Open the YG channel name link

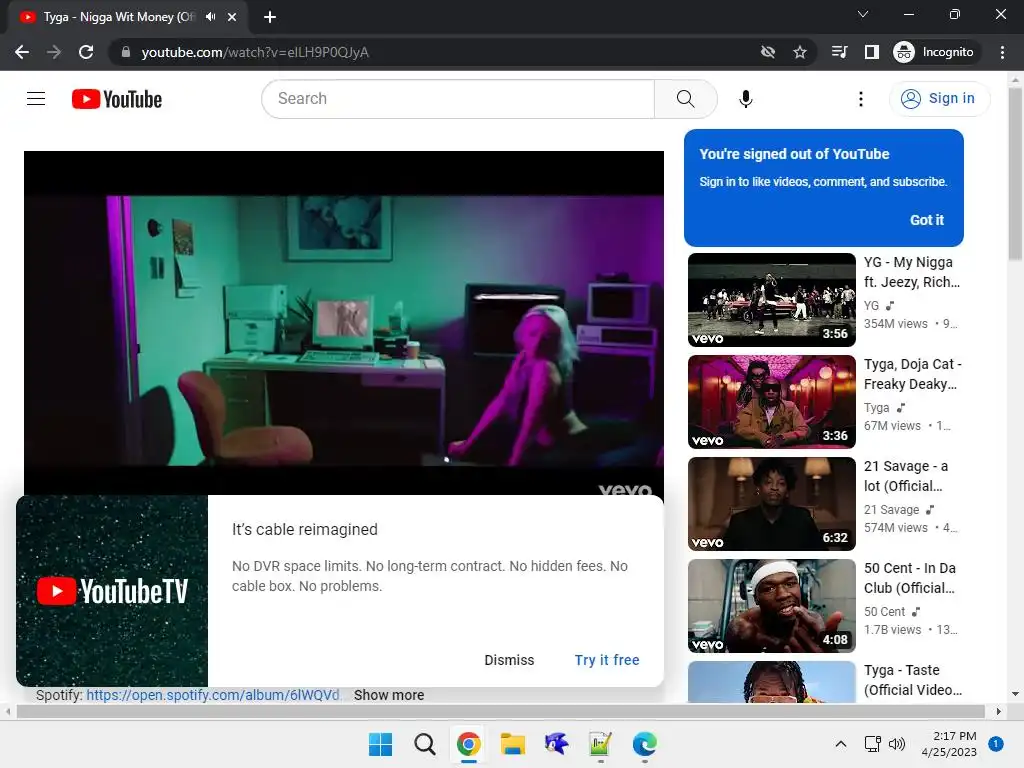(x=871, y=306)
